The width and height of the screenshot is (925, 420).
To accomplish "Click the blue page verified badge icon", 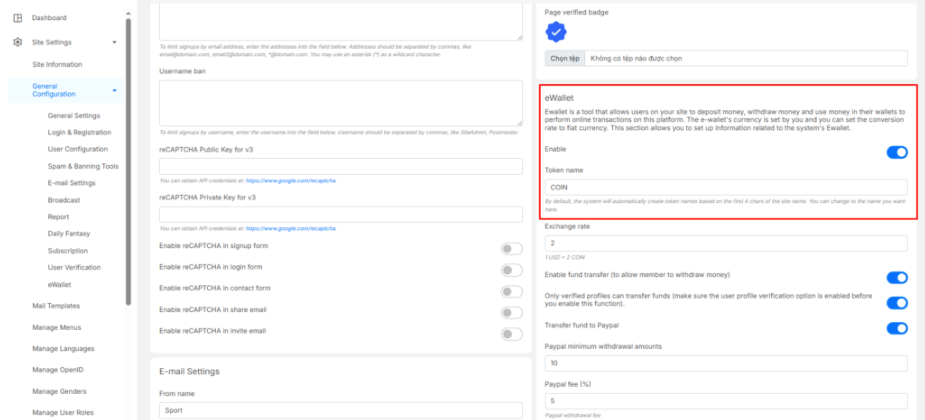I will [556, 32].
